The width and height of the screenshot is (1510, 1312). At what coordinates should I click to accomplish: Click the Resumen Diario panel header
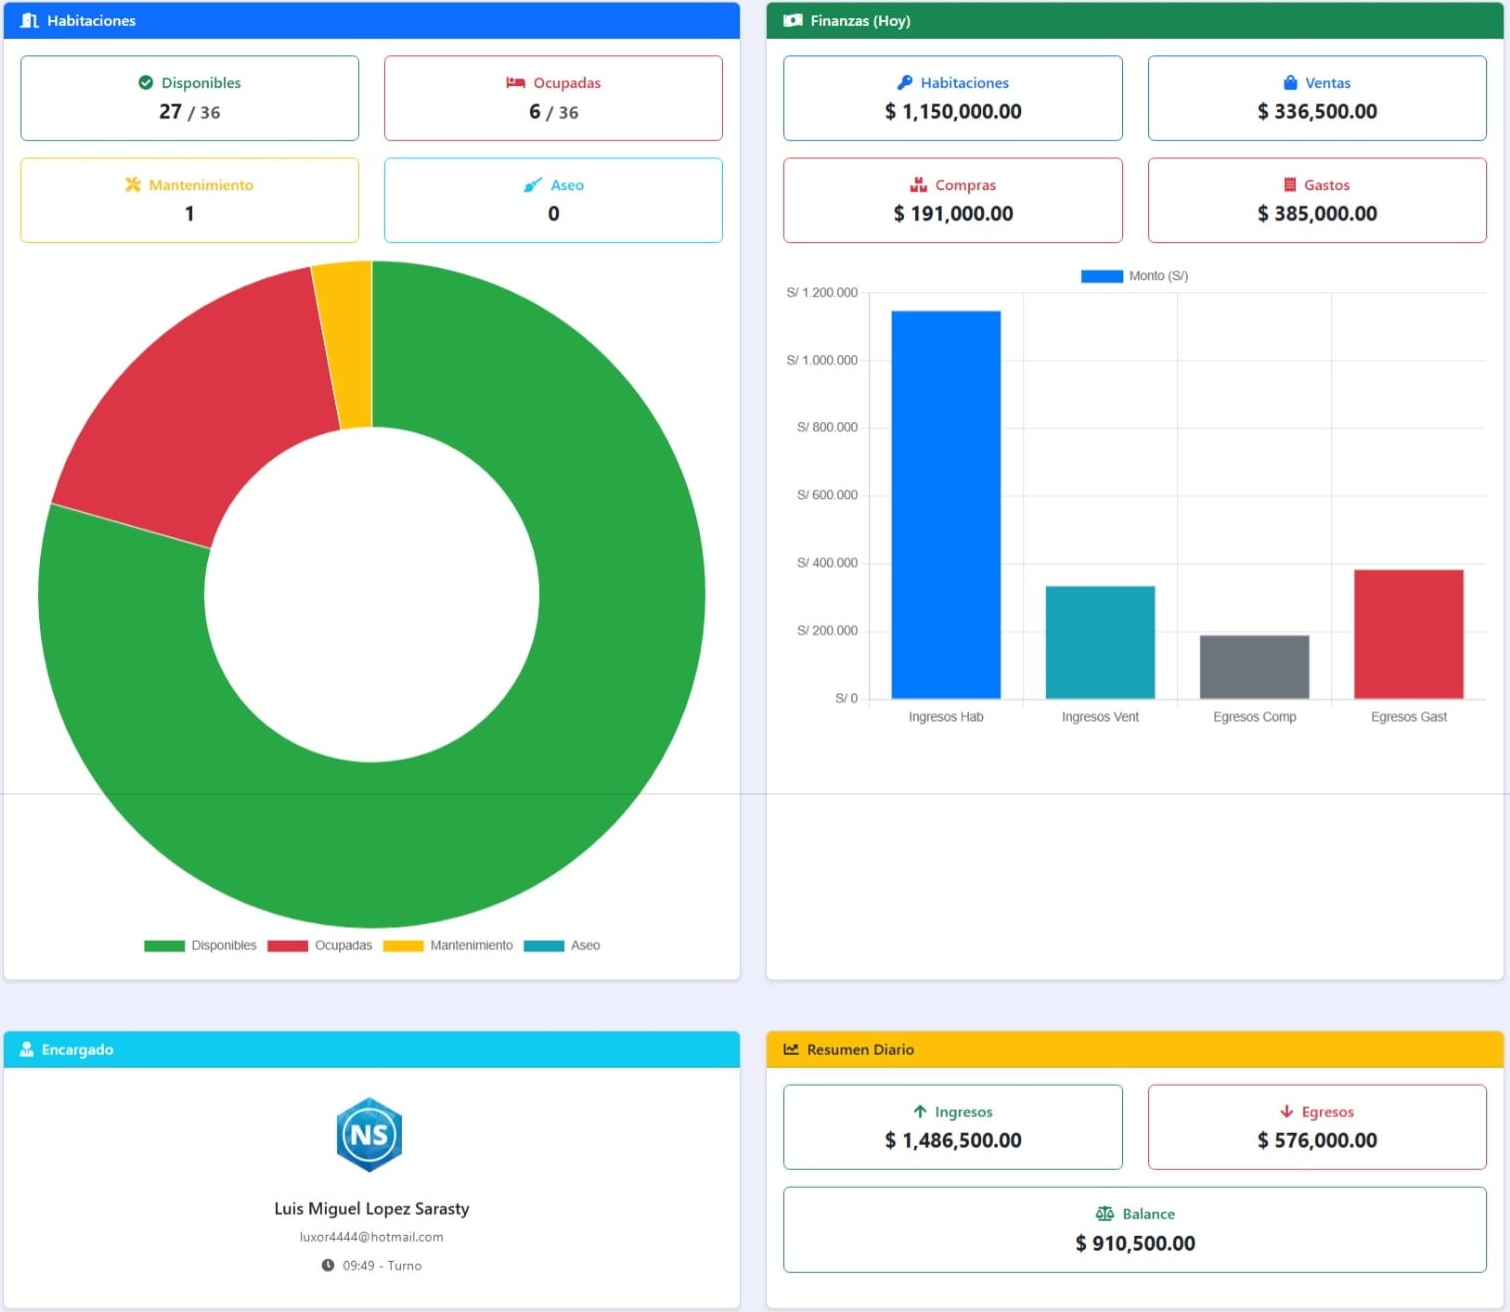point(1134,1049)
